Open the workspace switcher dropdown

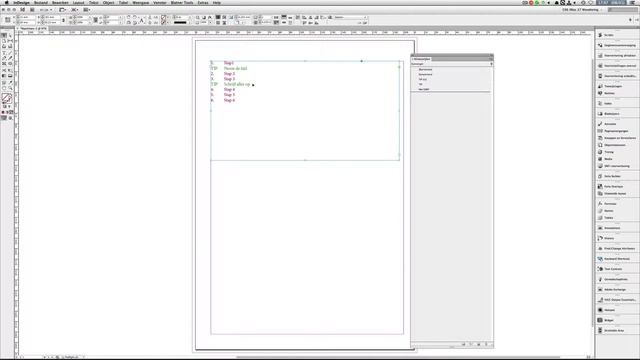(581, 9)
